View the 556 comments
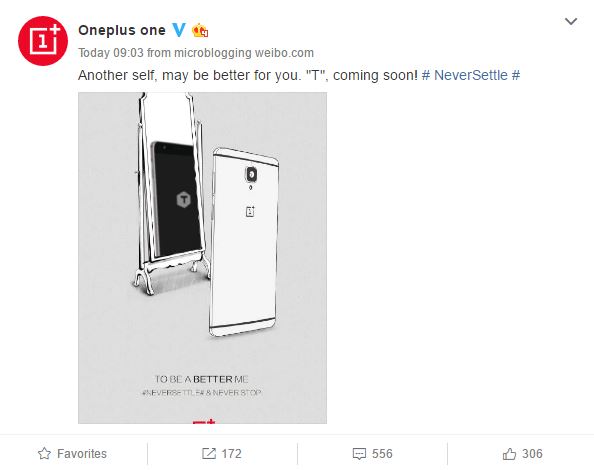This screenshot has width=594, height=470. tap(382, 453)
